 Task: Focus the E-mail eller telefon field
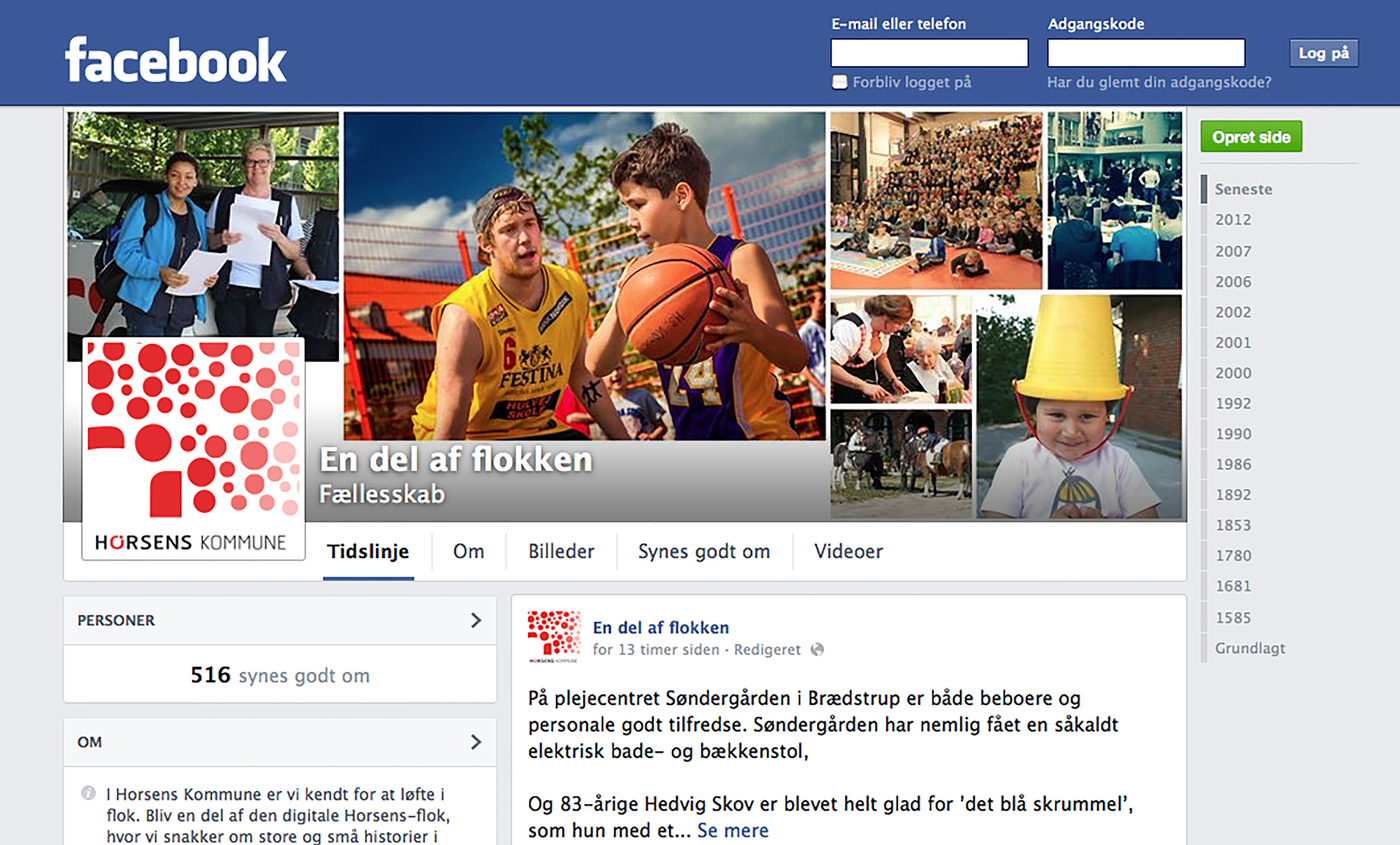click(x=929, y=53)
